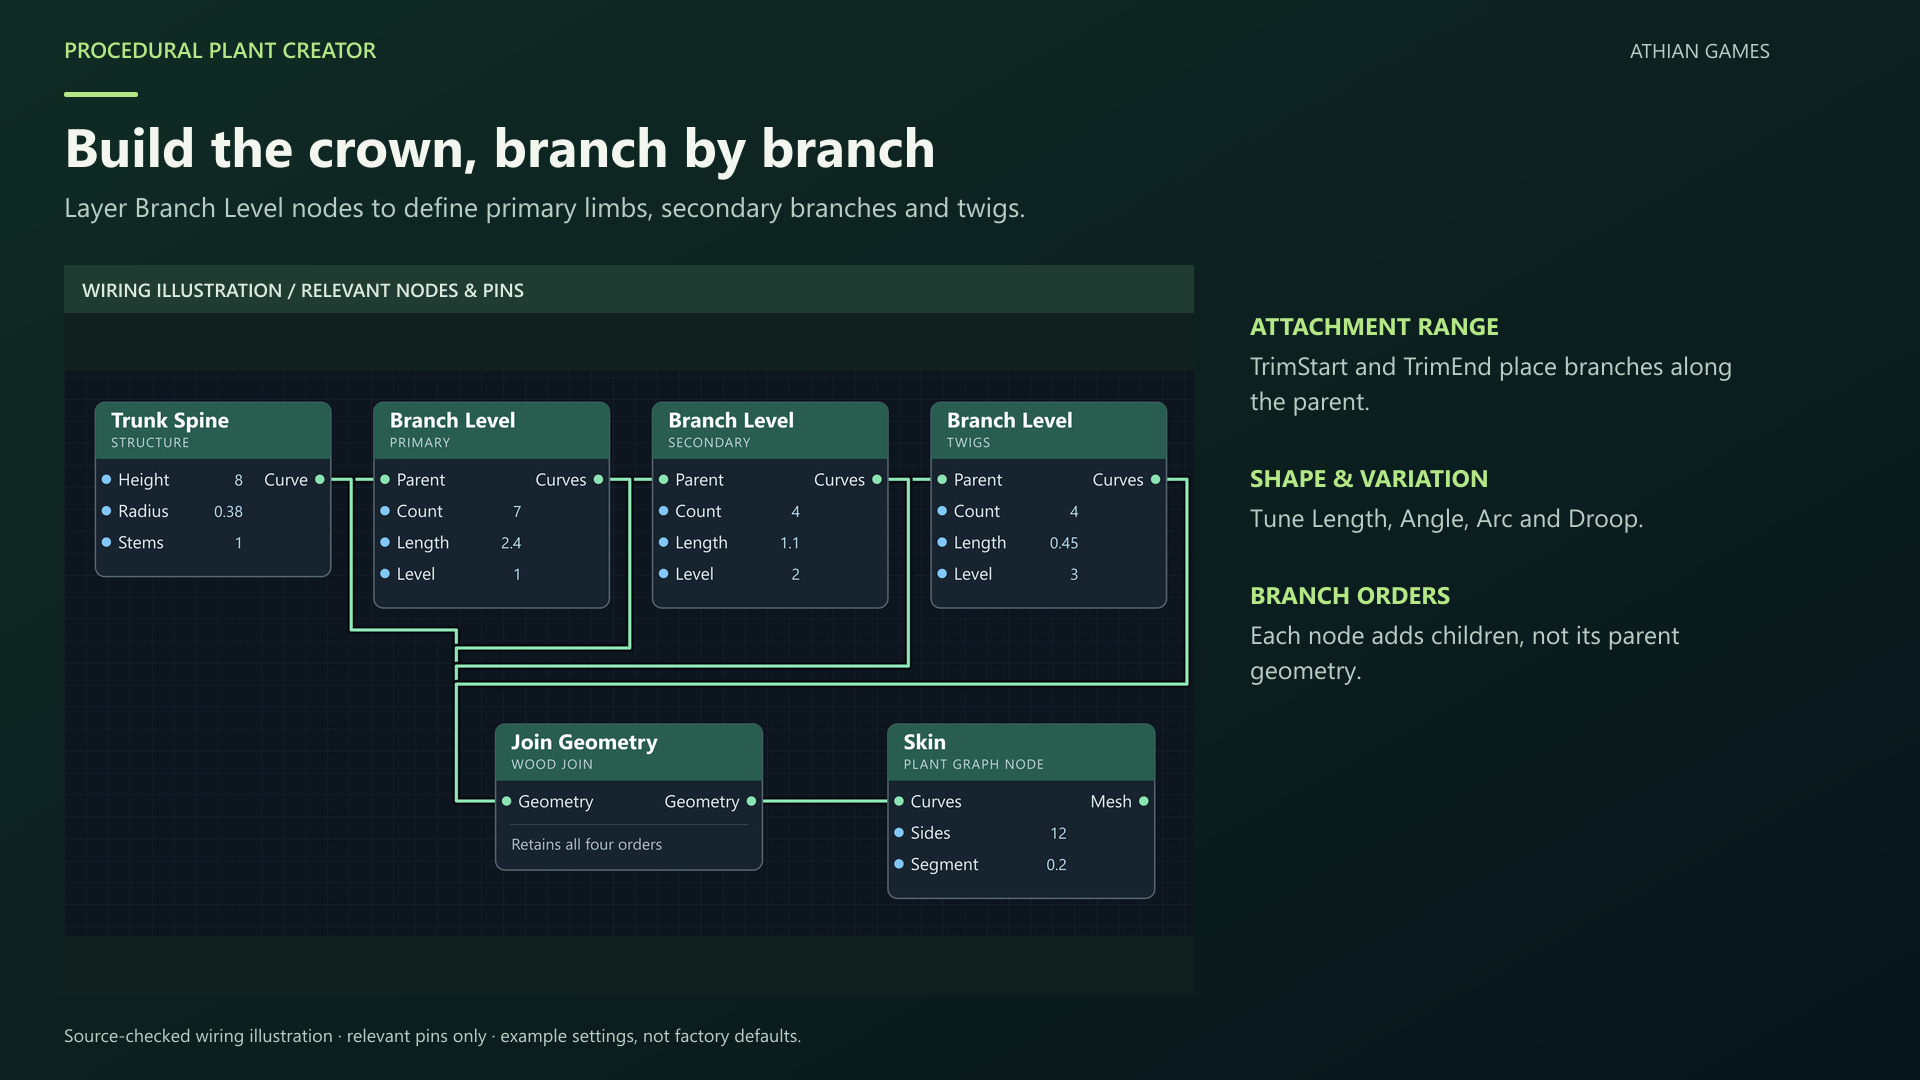Click the Sides input pin on Skin node
The image size is (1920, 1080).
(x=899, y=833)
